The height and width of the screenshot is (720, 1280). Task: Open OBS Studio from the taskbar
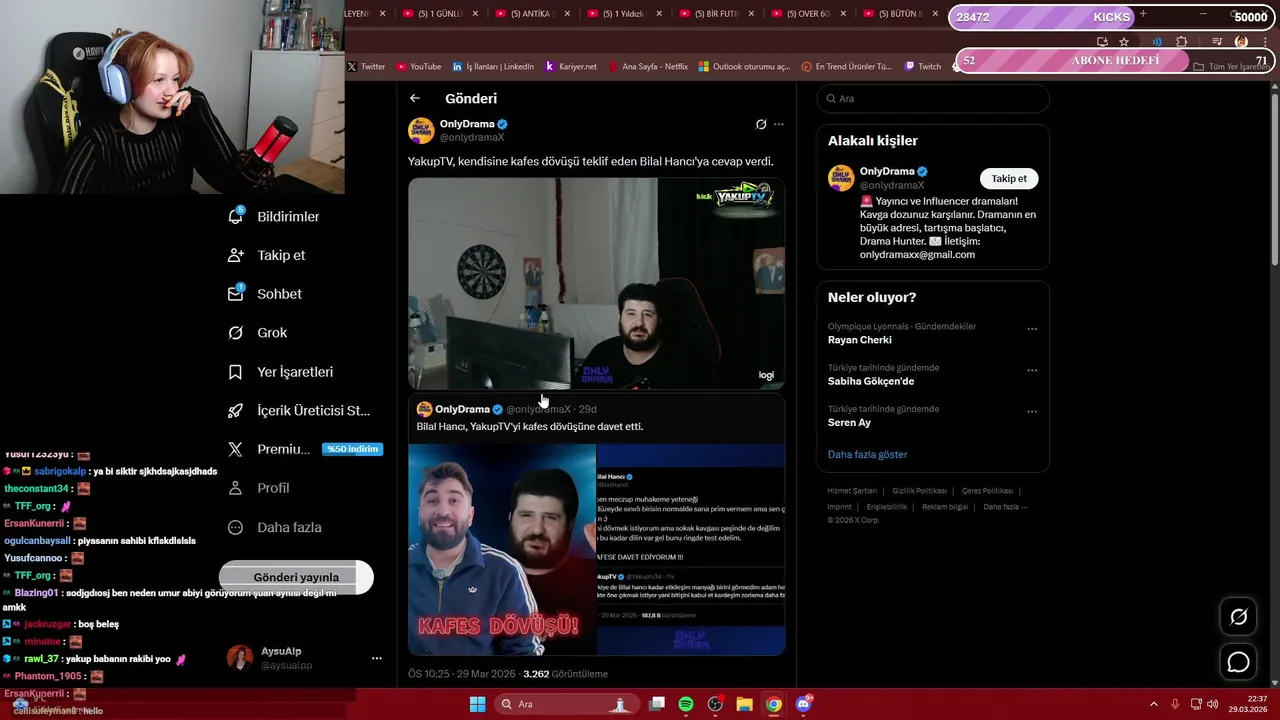(715, 704)
